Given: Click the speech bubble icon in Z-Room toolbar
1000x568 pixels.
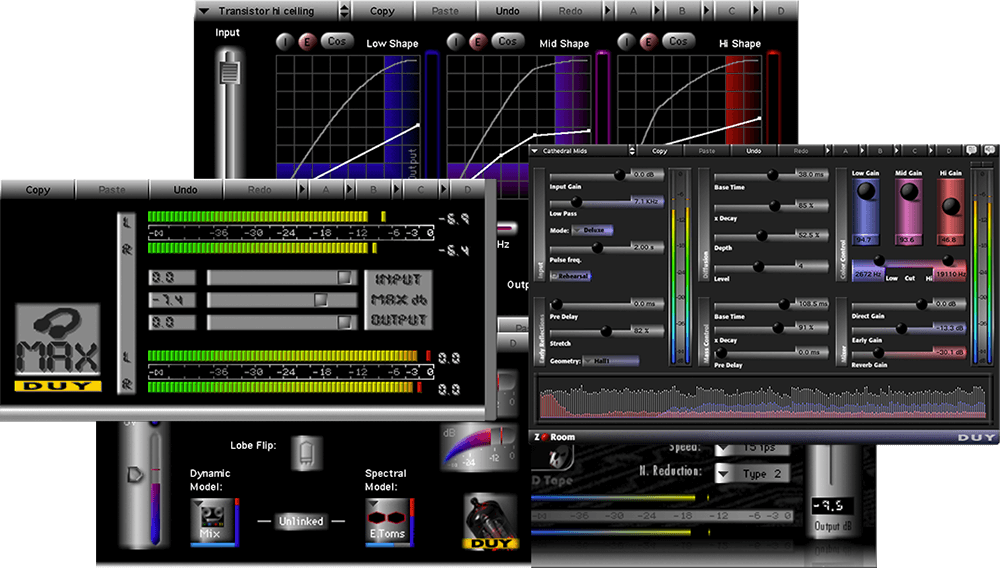Looking at the screenshot, I should (x=973, y=150).
